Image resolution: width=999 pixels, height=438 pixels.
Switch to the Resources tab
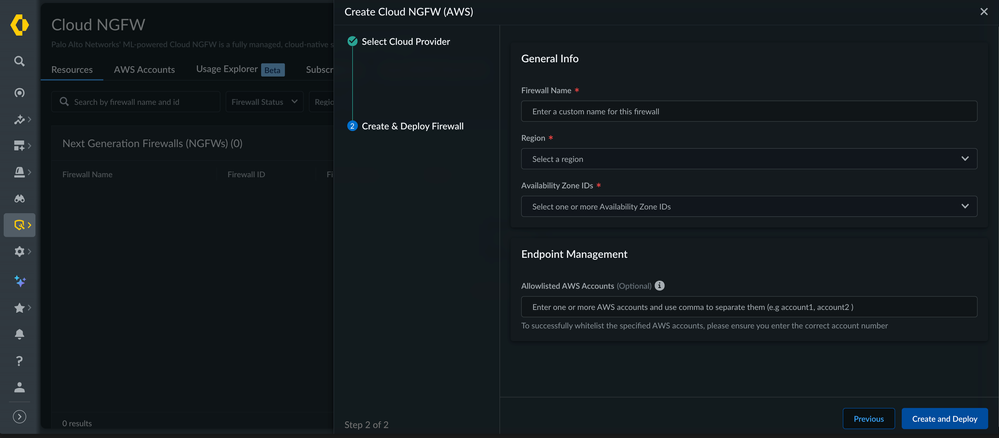[72, 69]
